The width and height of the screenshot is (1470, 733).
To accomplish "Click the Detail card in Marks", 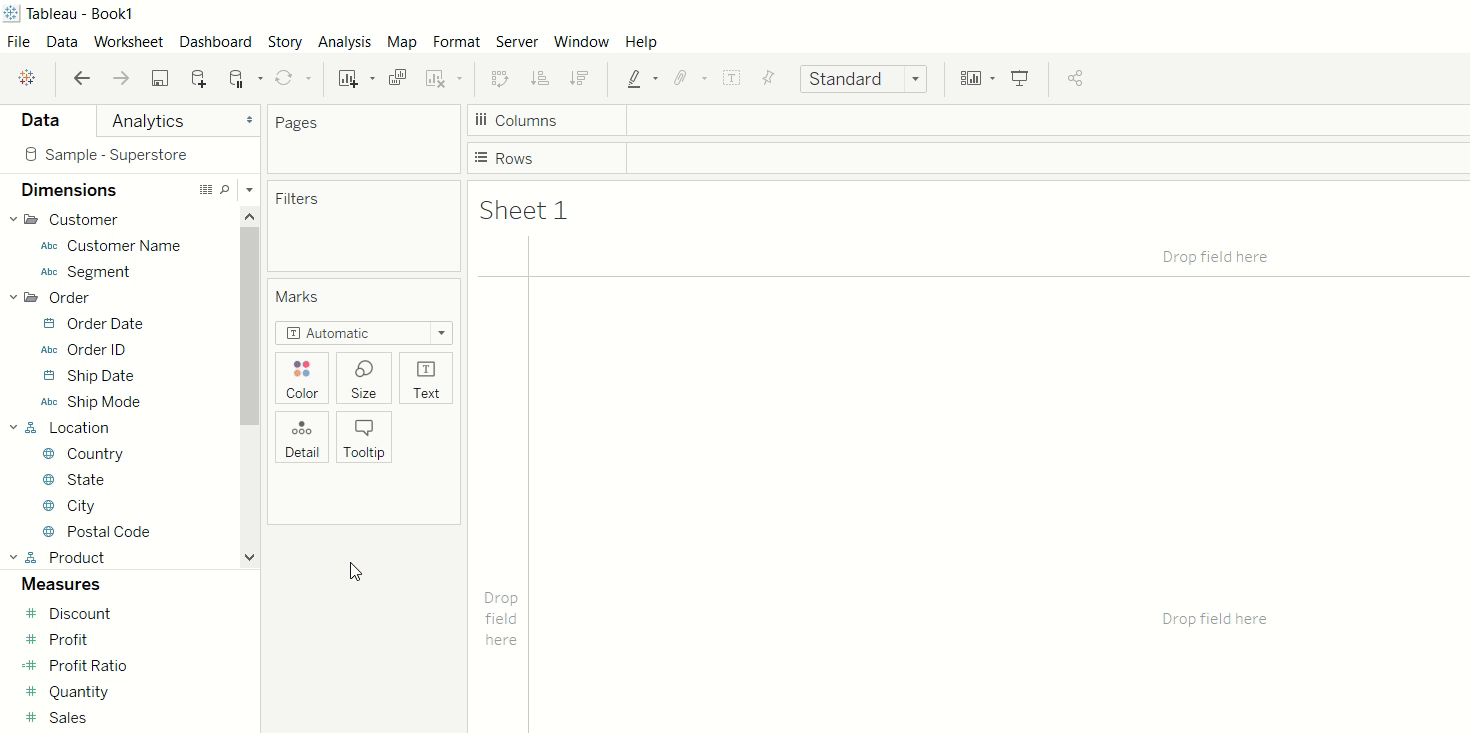I will pos(302,437).
